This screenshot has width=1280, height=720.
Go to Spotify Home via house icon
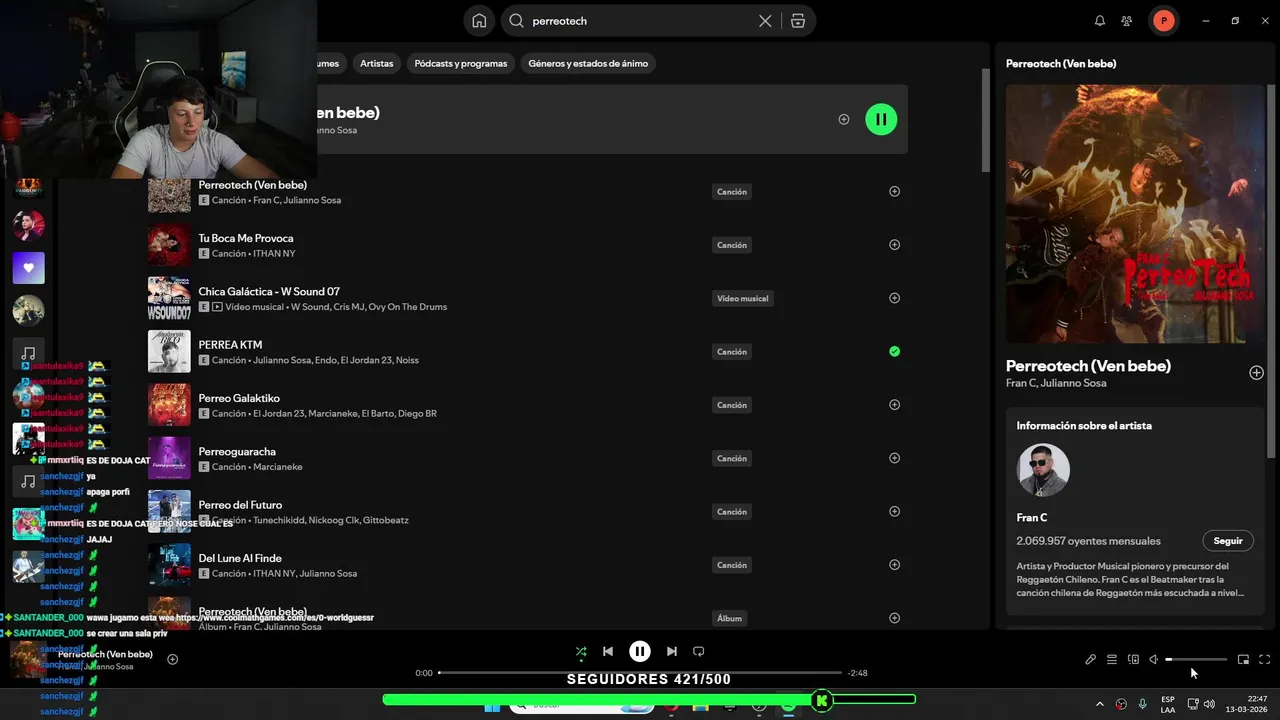(x=479, y=21)
